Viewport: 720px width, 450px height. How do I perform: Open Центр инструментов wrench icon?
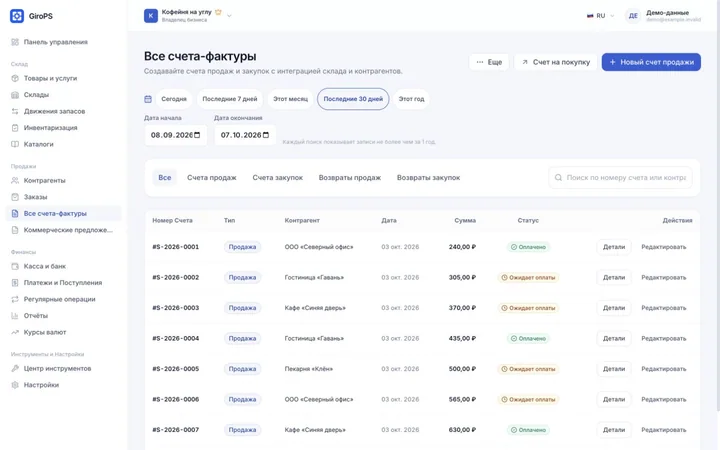click(x=15, y=369)
